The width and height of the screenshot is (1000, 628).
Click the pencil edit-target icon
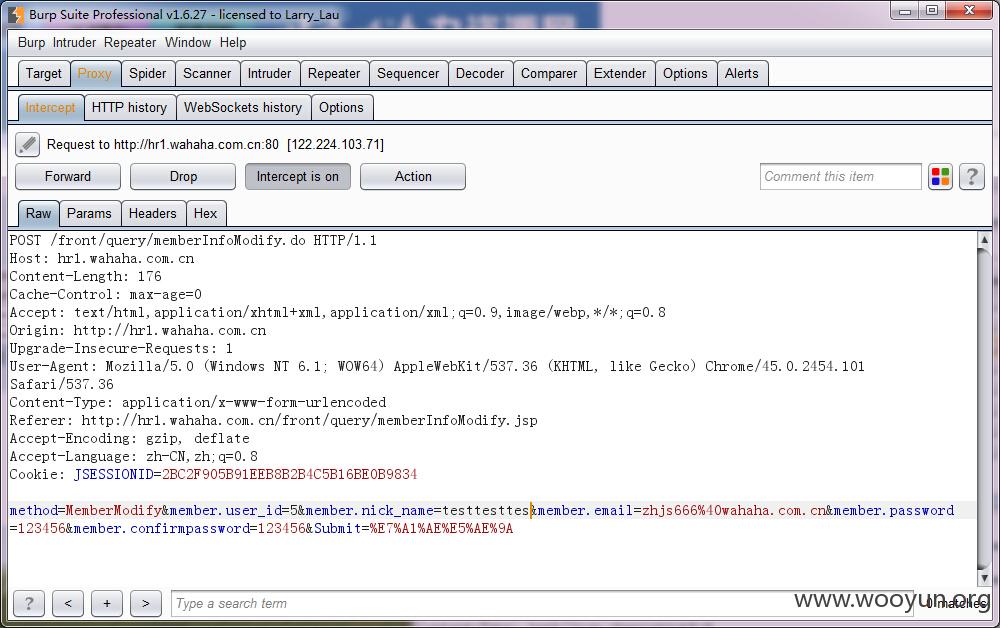coord(27,144)
